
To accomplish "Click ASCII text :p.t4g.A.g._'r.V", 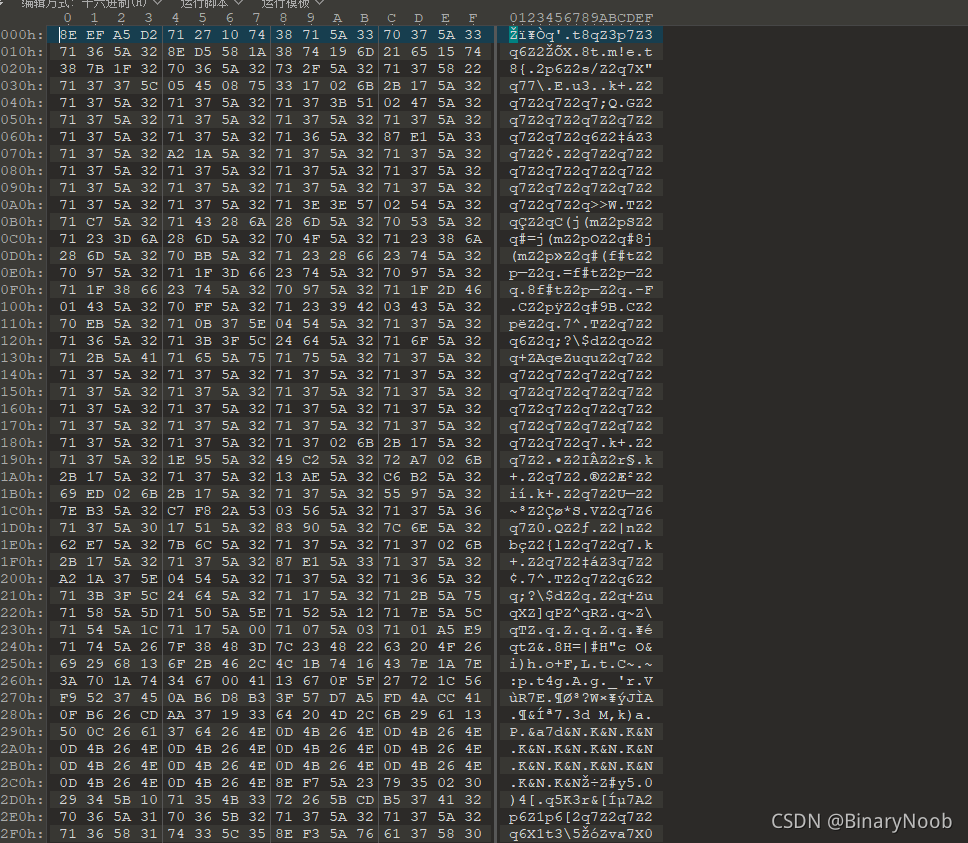I will 581,681.
